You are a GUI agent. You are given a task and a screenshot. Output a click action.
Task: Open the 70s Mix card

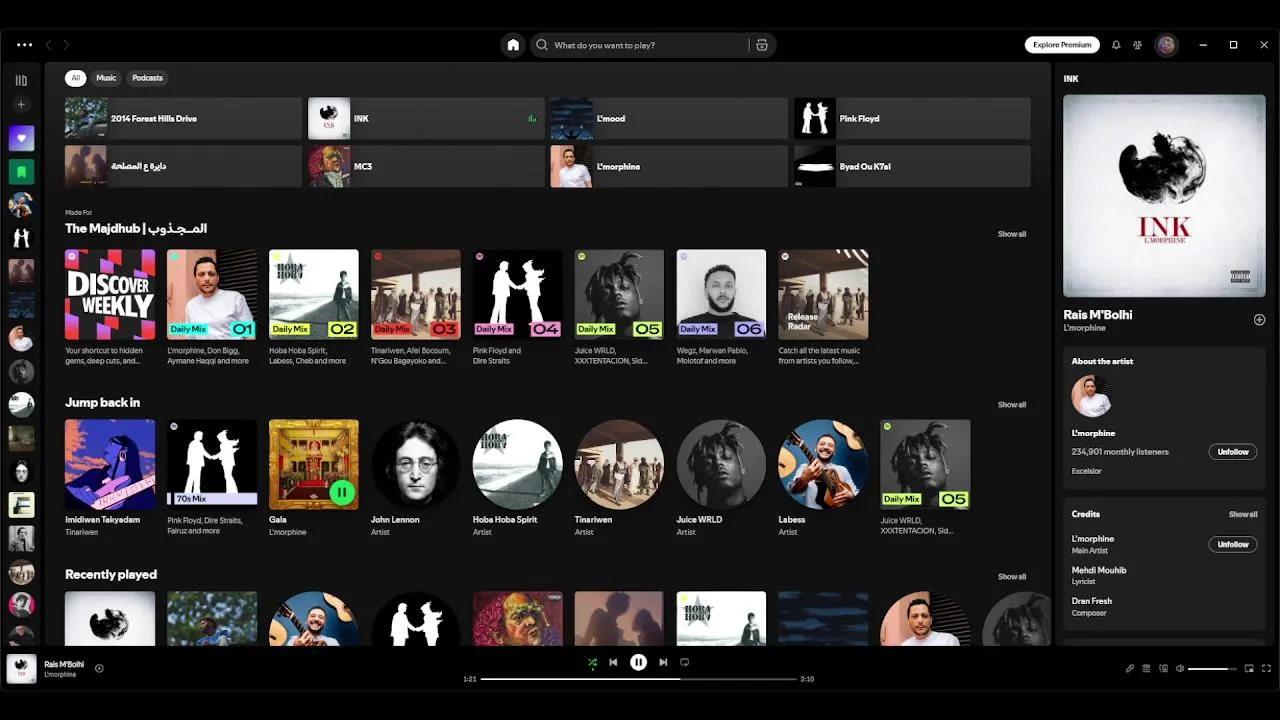(x=212, y=478)
